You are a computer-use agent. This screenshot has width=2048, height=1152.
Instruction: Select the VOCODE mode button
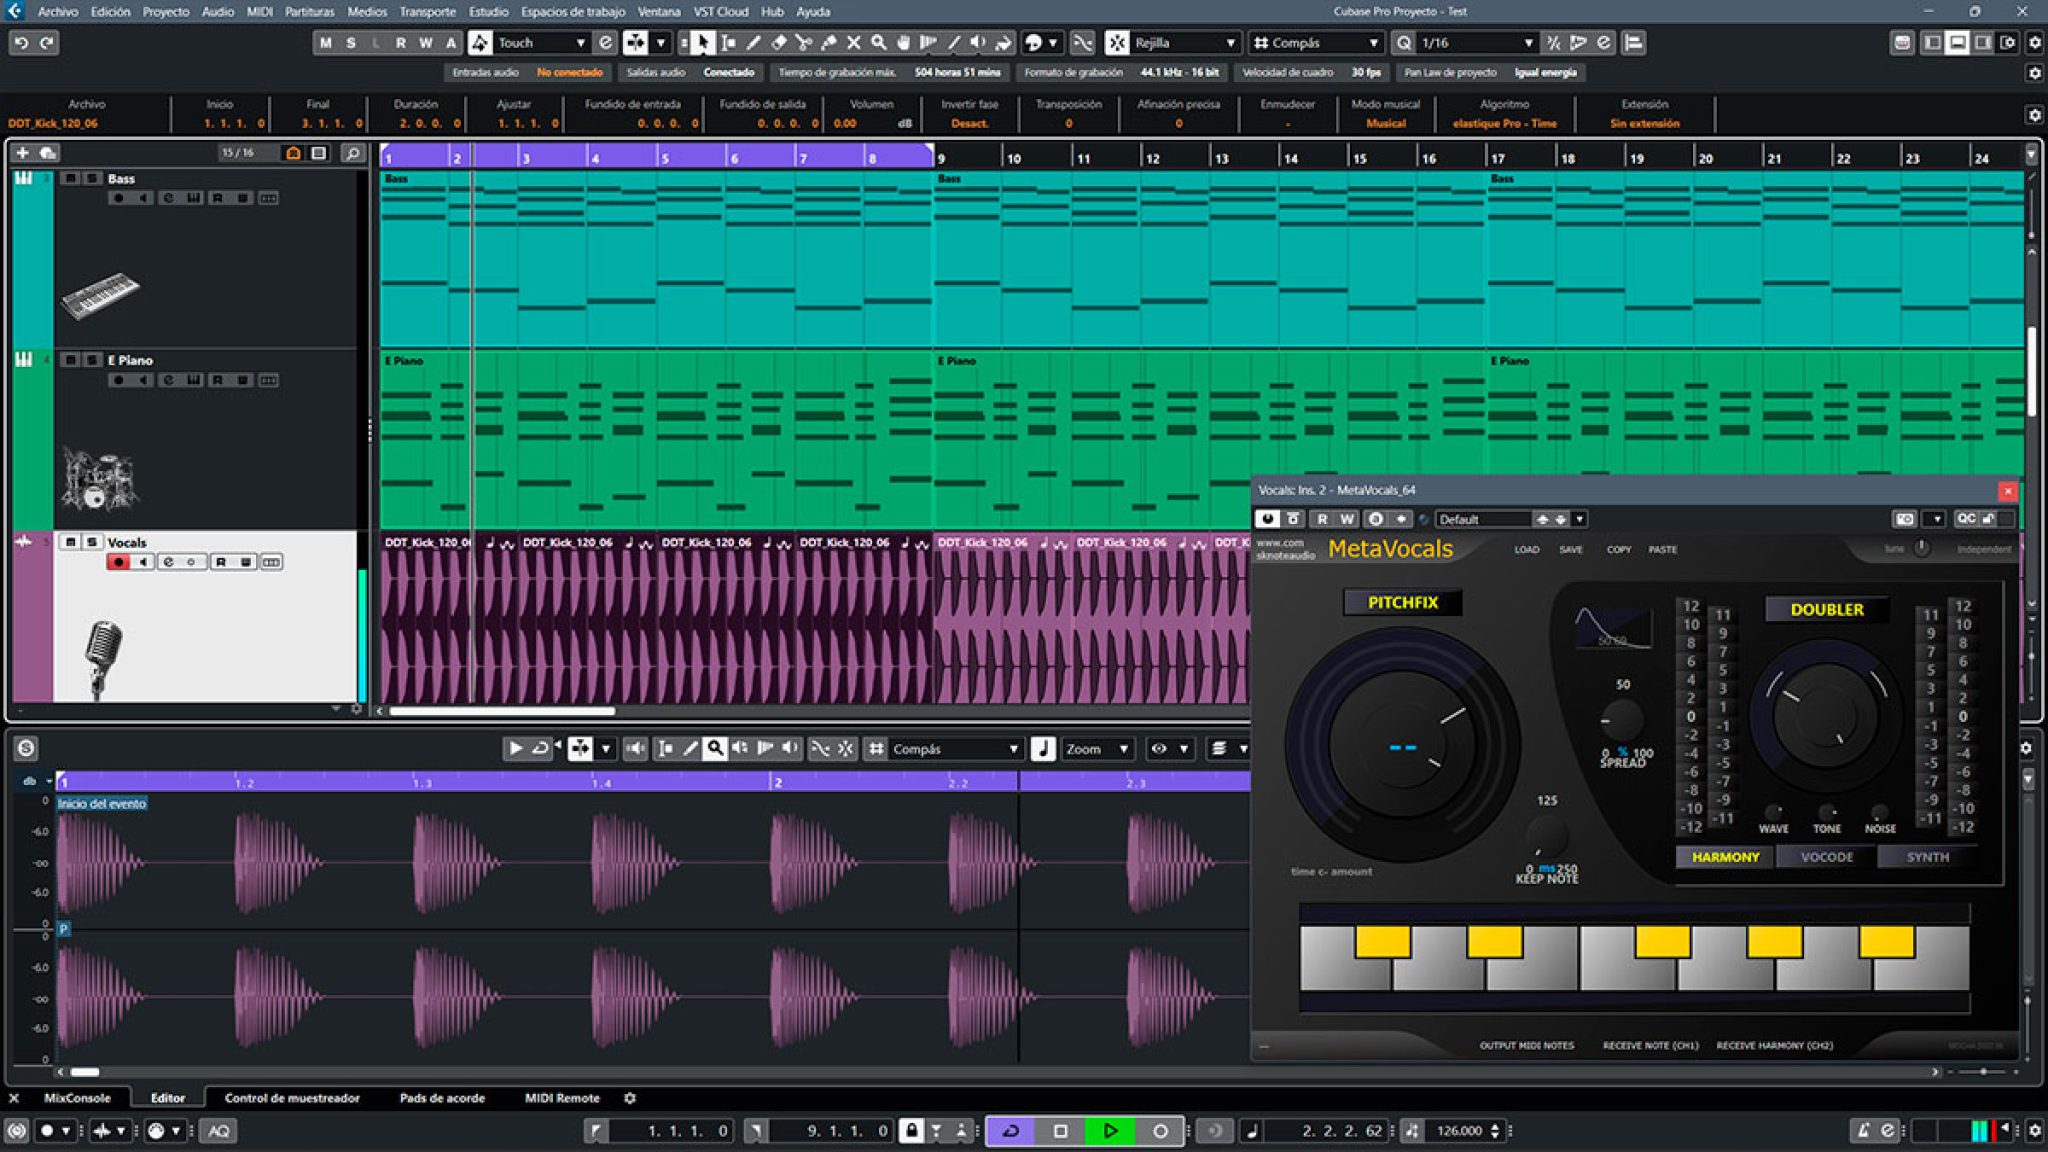point(1826,857)
